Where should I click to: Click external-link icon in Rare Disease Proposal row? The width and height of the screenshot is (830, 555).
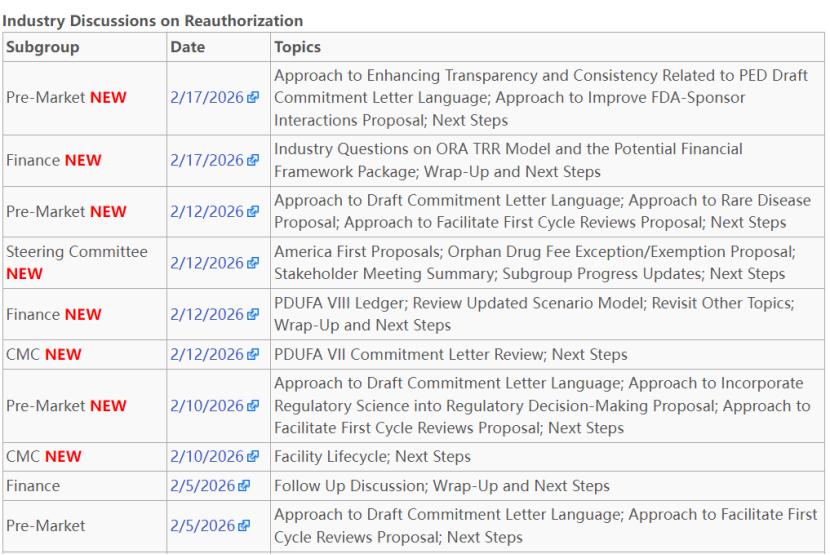pyautogui.click(x=253, y=211)
